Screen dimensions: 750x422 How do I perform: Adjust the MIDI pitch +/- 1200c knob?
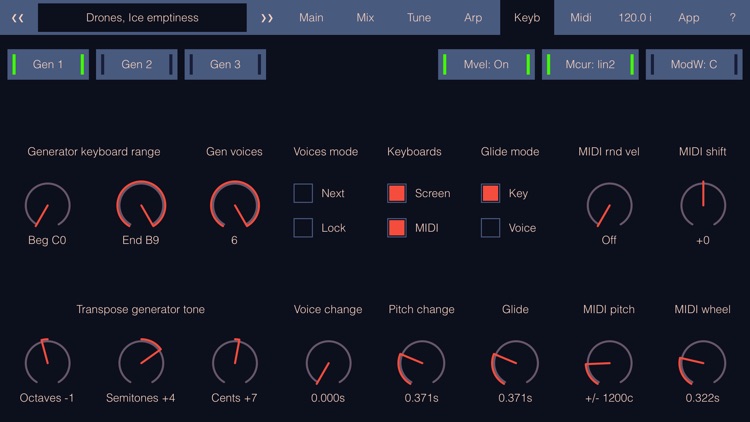[609, 363]
